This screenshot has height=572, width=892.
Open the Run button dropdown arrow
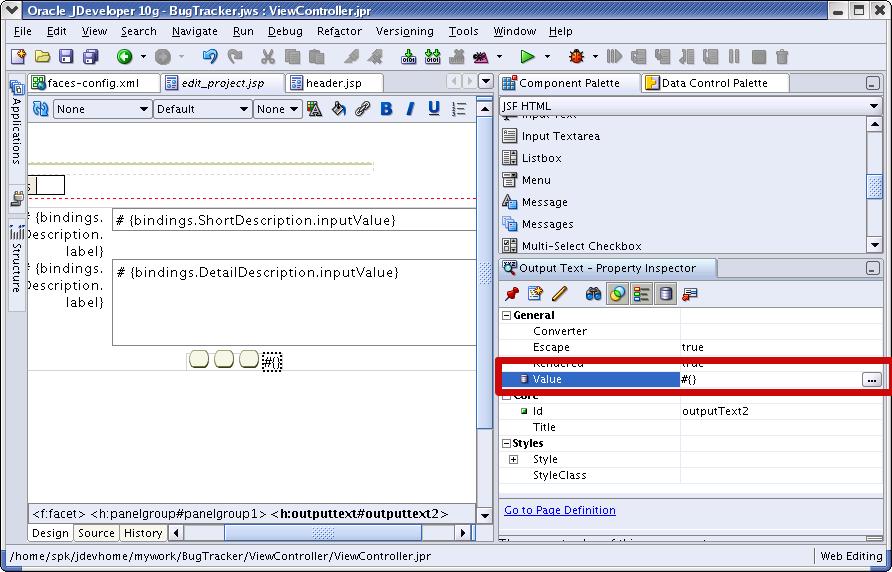tap(547, 56)
